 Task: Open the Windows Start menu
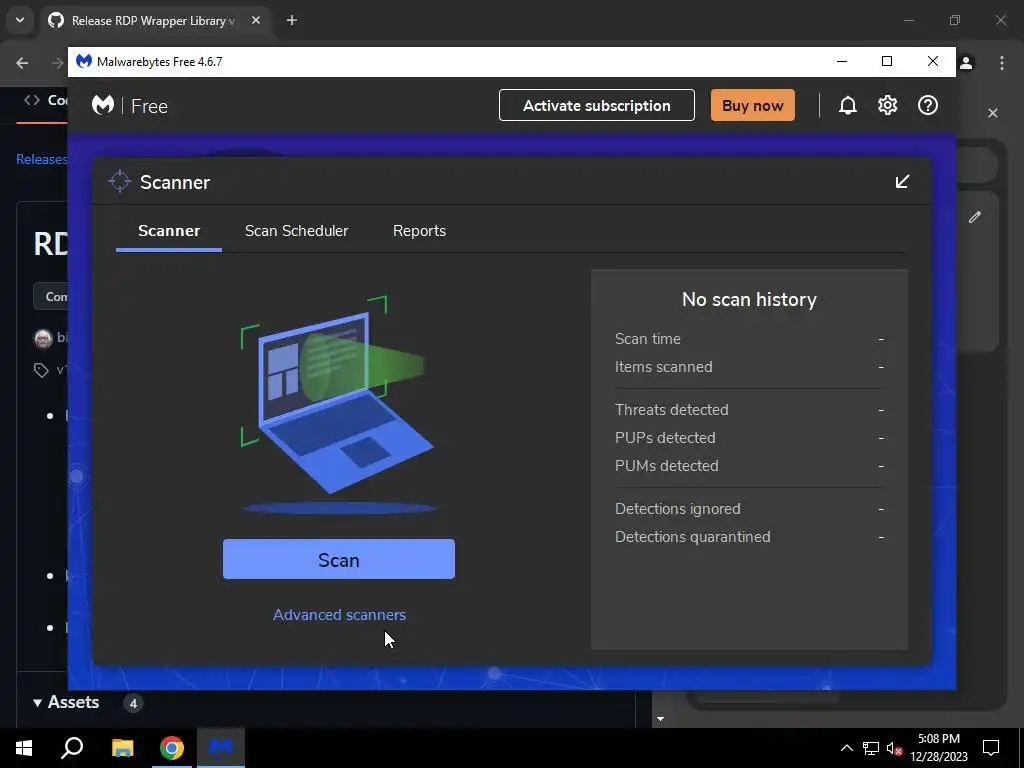click(24, 748)
